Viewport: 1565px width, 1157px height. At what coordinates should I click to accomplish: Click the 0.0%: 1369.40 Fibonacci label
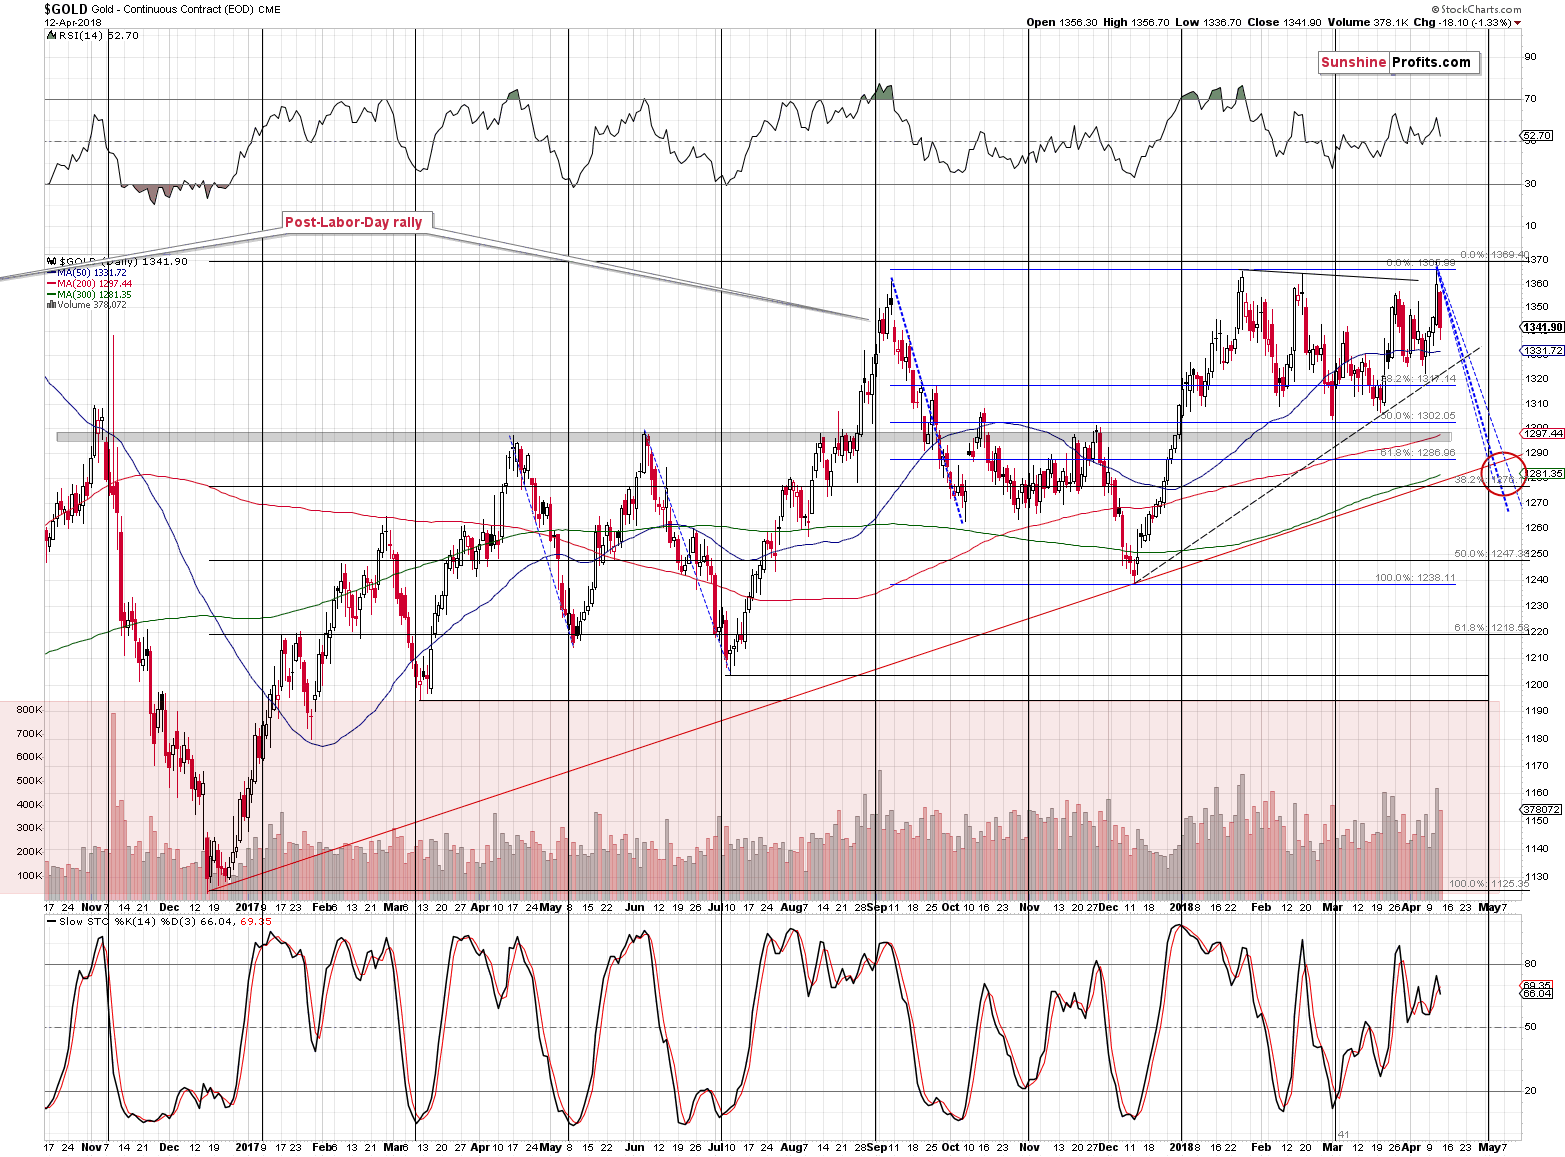pyautogui.click(x=1494, y=255)
